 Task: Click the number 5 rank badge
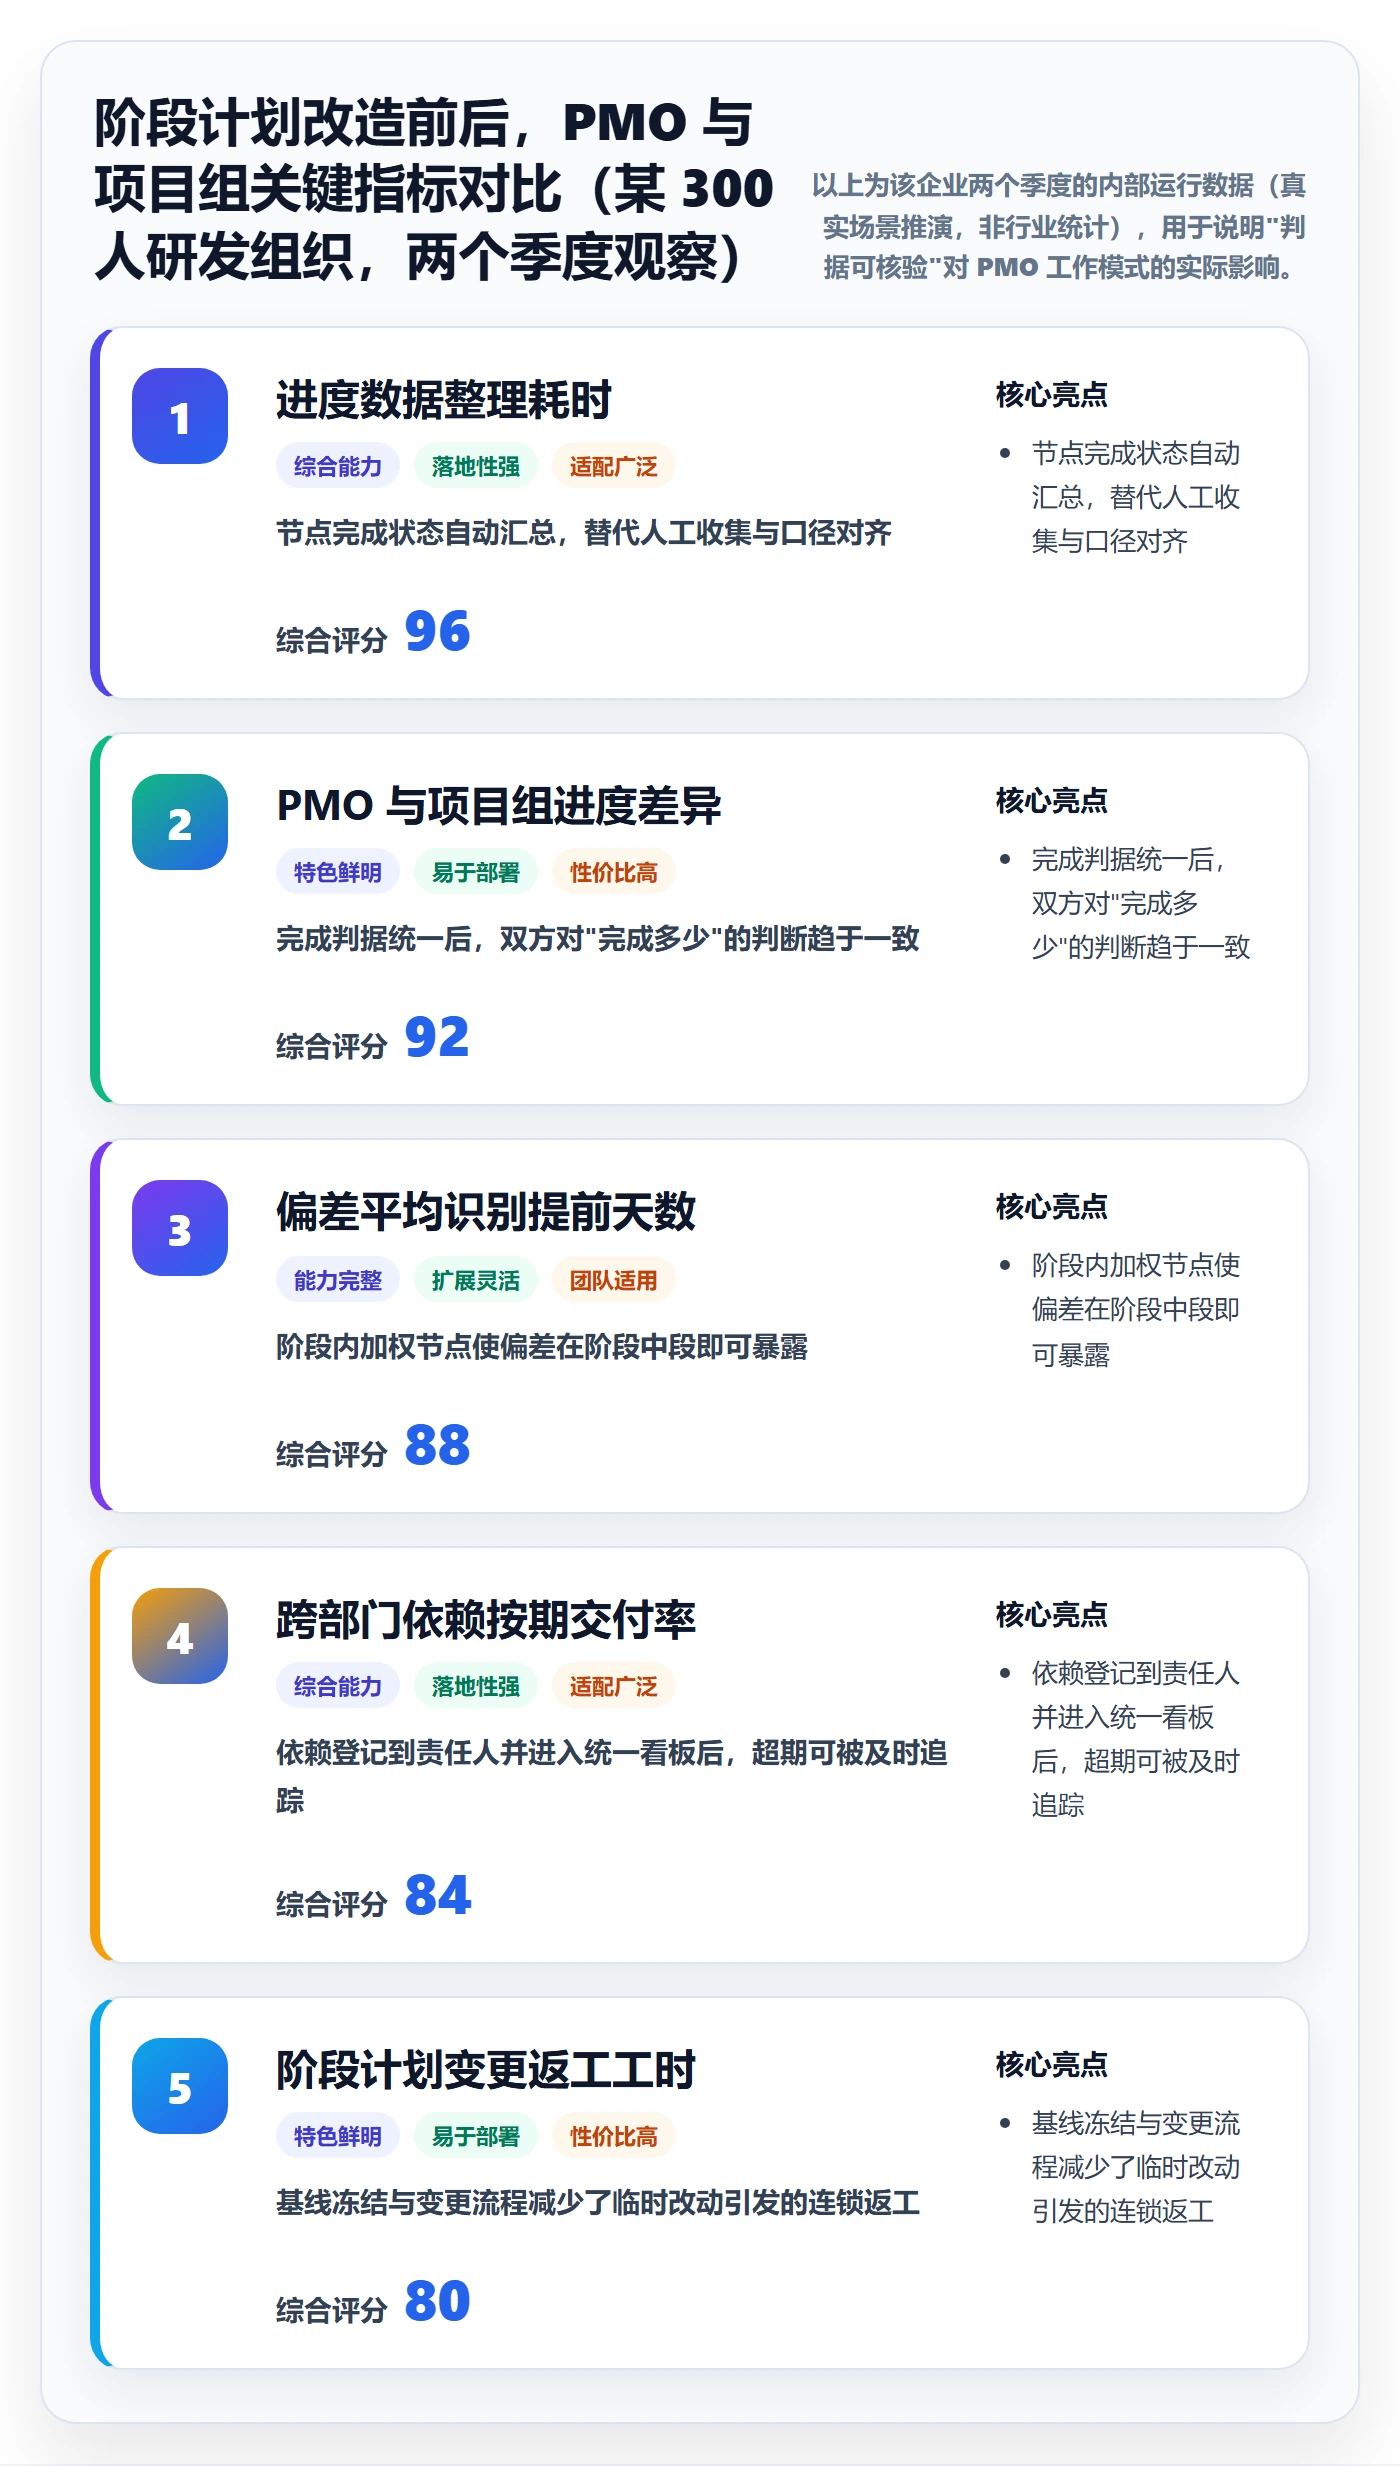tap(180, 2086)
